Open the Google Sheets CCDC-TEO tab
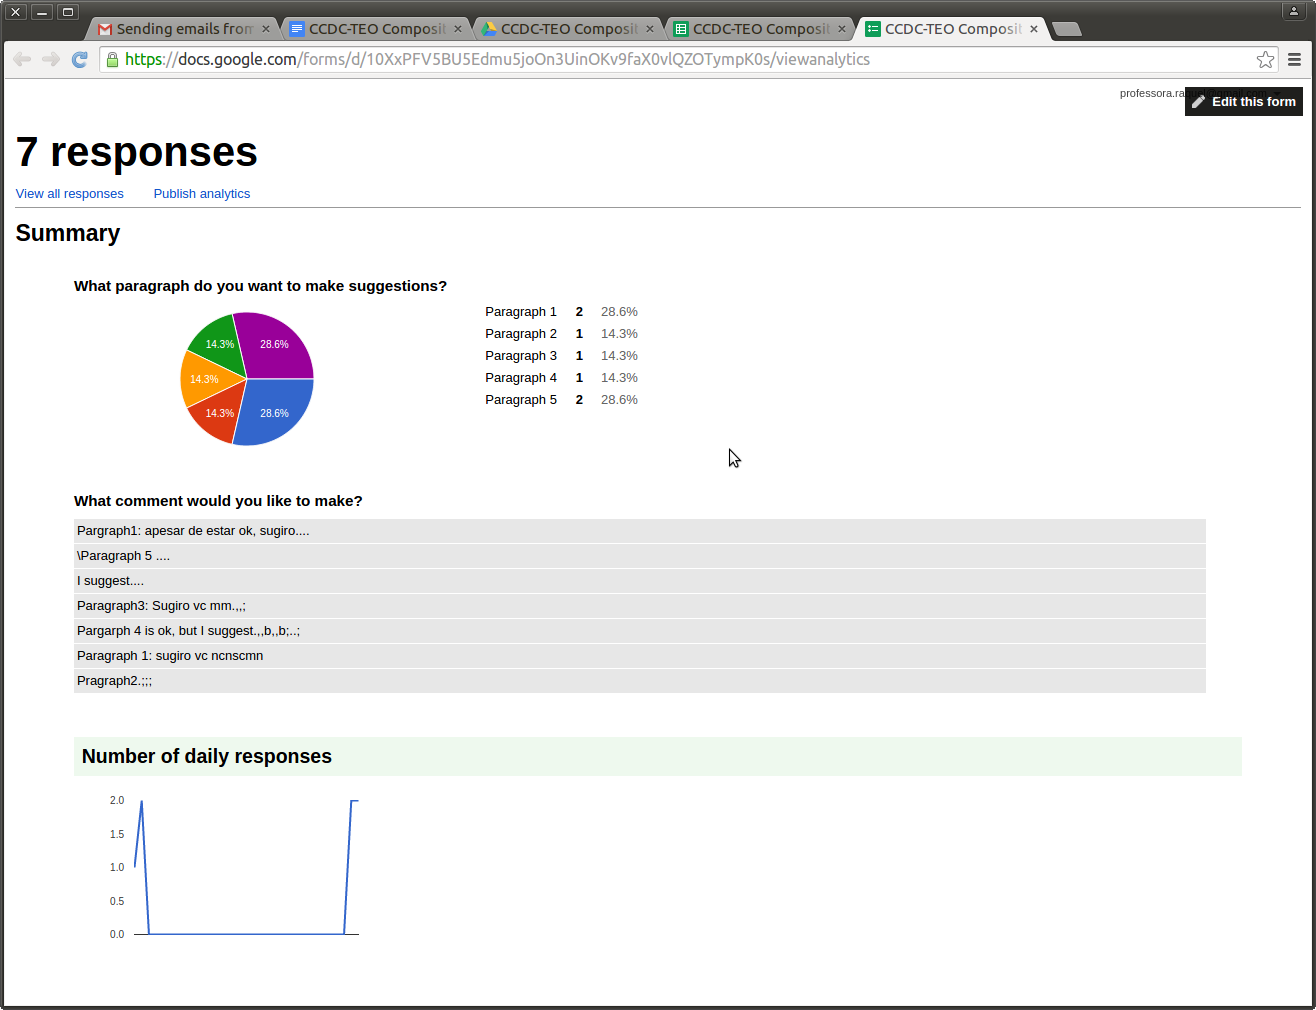Screen dimensions: 1316x1010 coord(756,29)
